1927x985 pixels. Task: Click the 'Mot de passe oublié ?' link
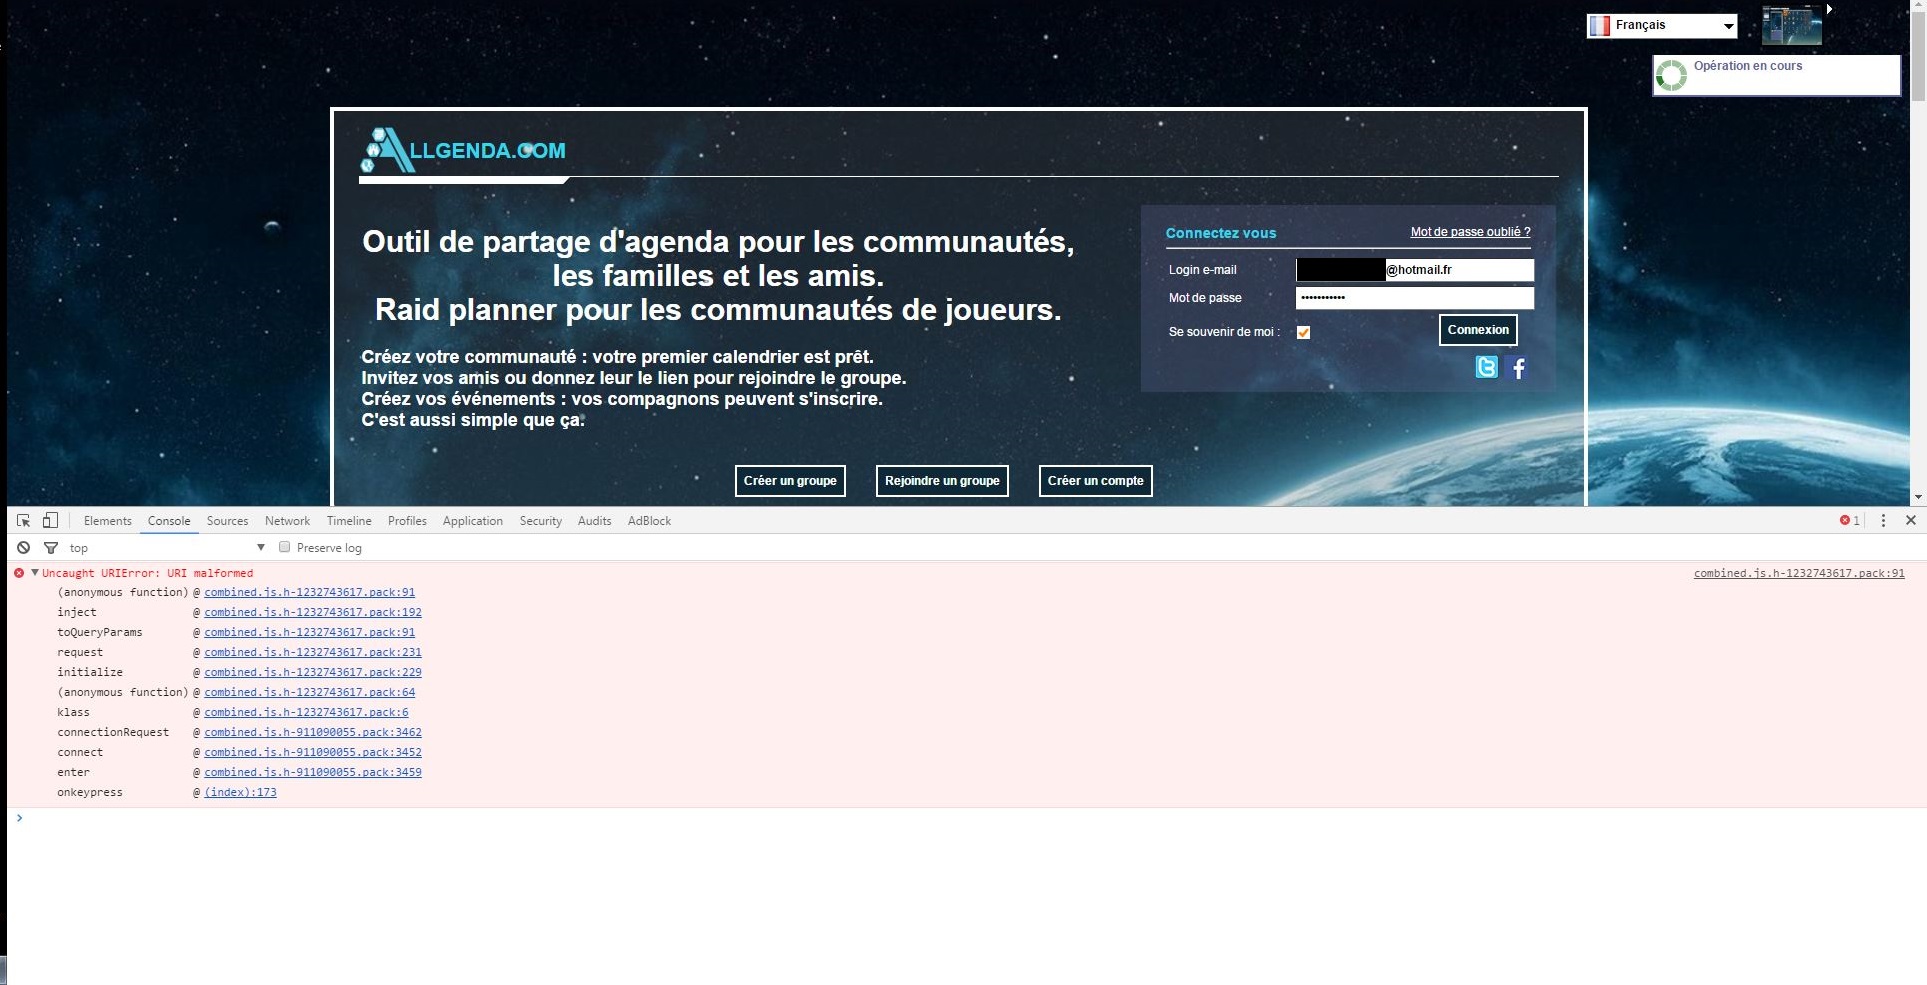1470,232
